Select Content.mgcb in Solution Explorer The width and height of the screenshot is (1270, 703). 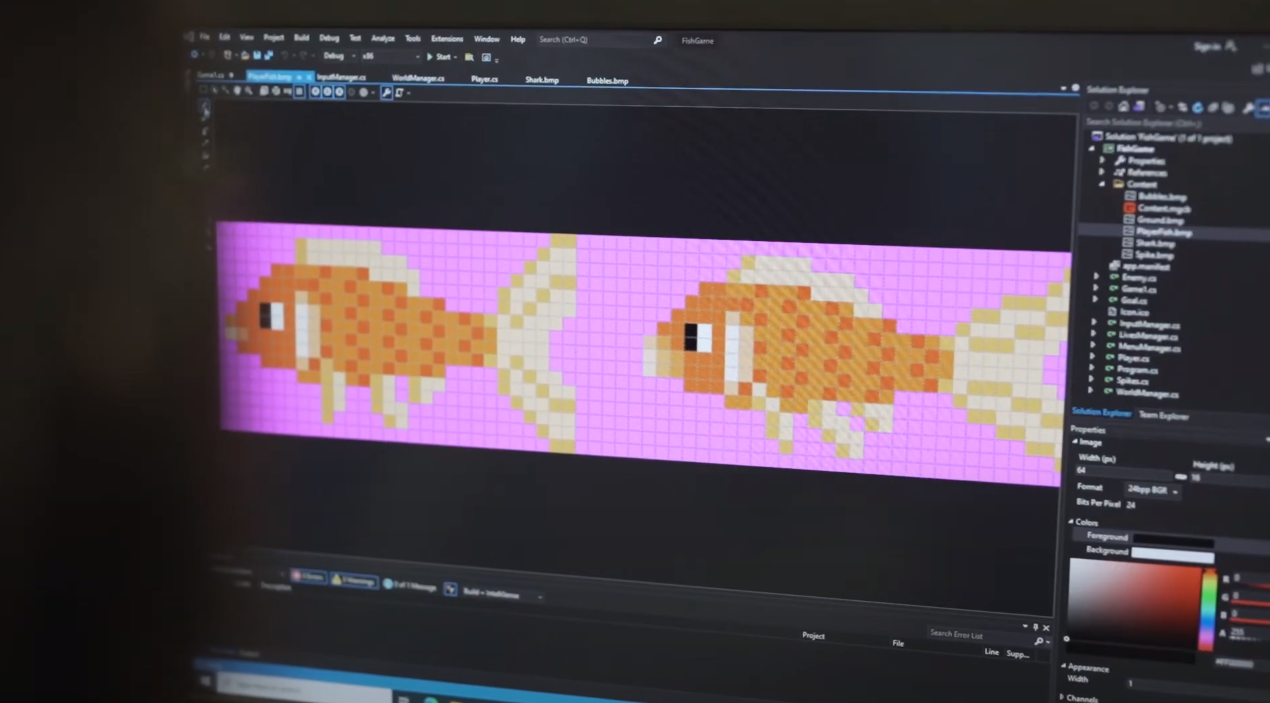(1164, 209)
